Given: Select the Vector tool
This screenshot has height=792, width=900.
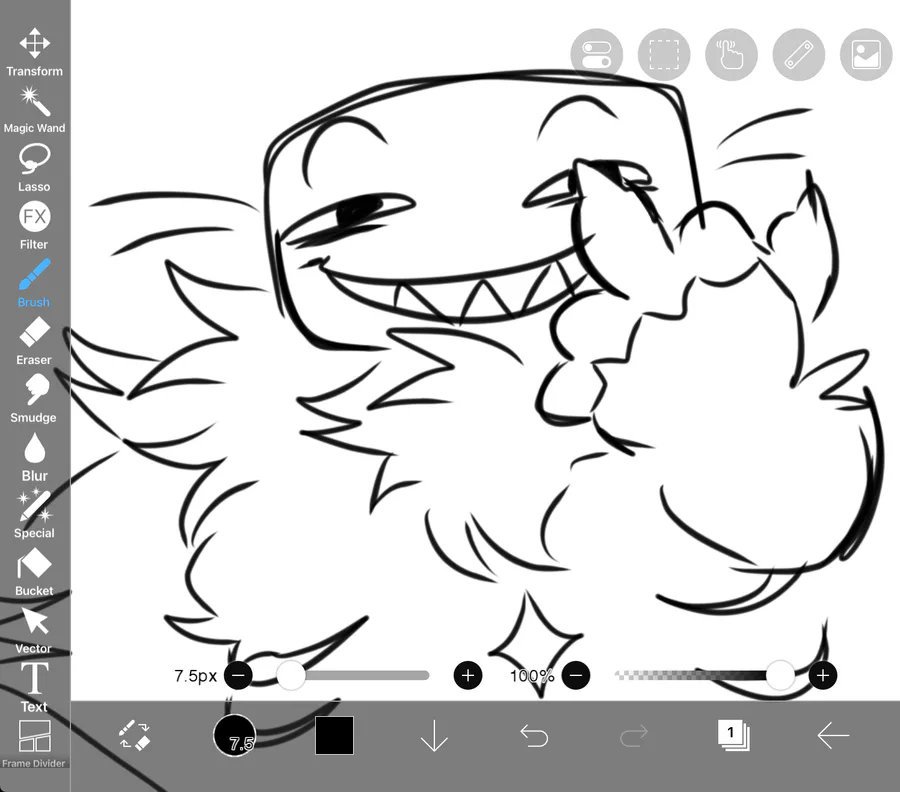Looking at the screenshot, I should pyautogui.click(x=34, y=630).
